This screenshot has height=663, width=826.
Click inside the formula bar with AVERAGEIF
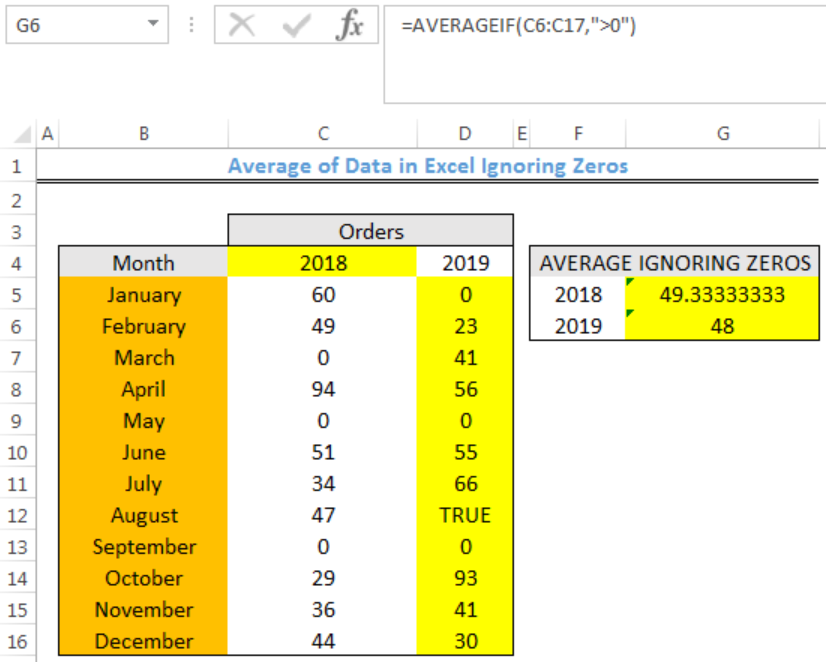pos(605,55)
